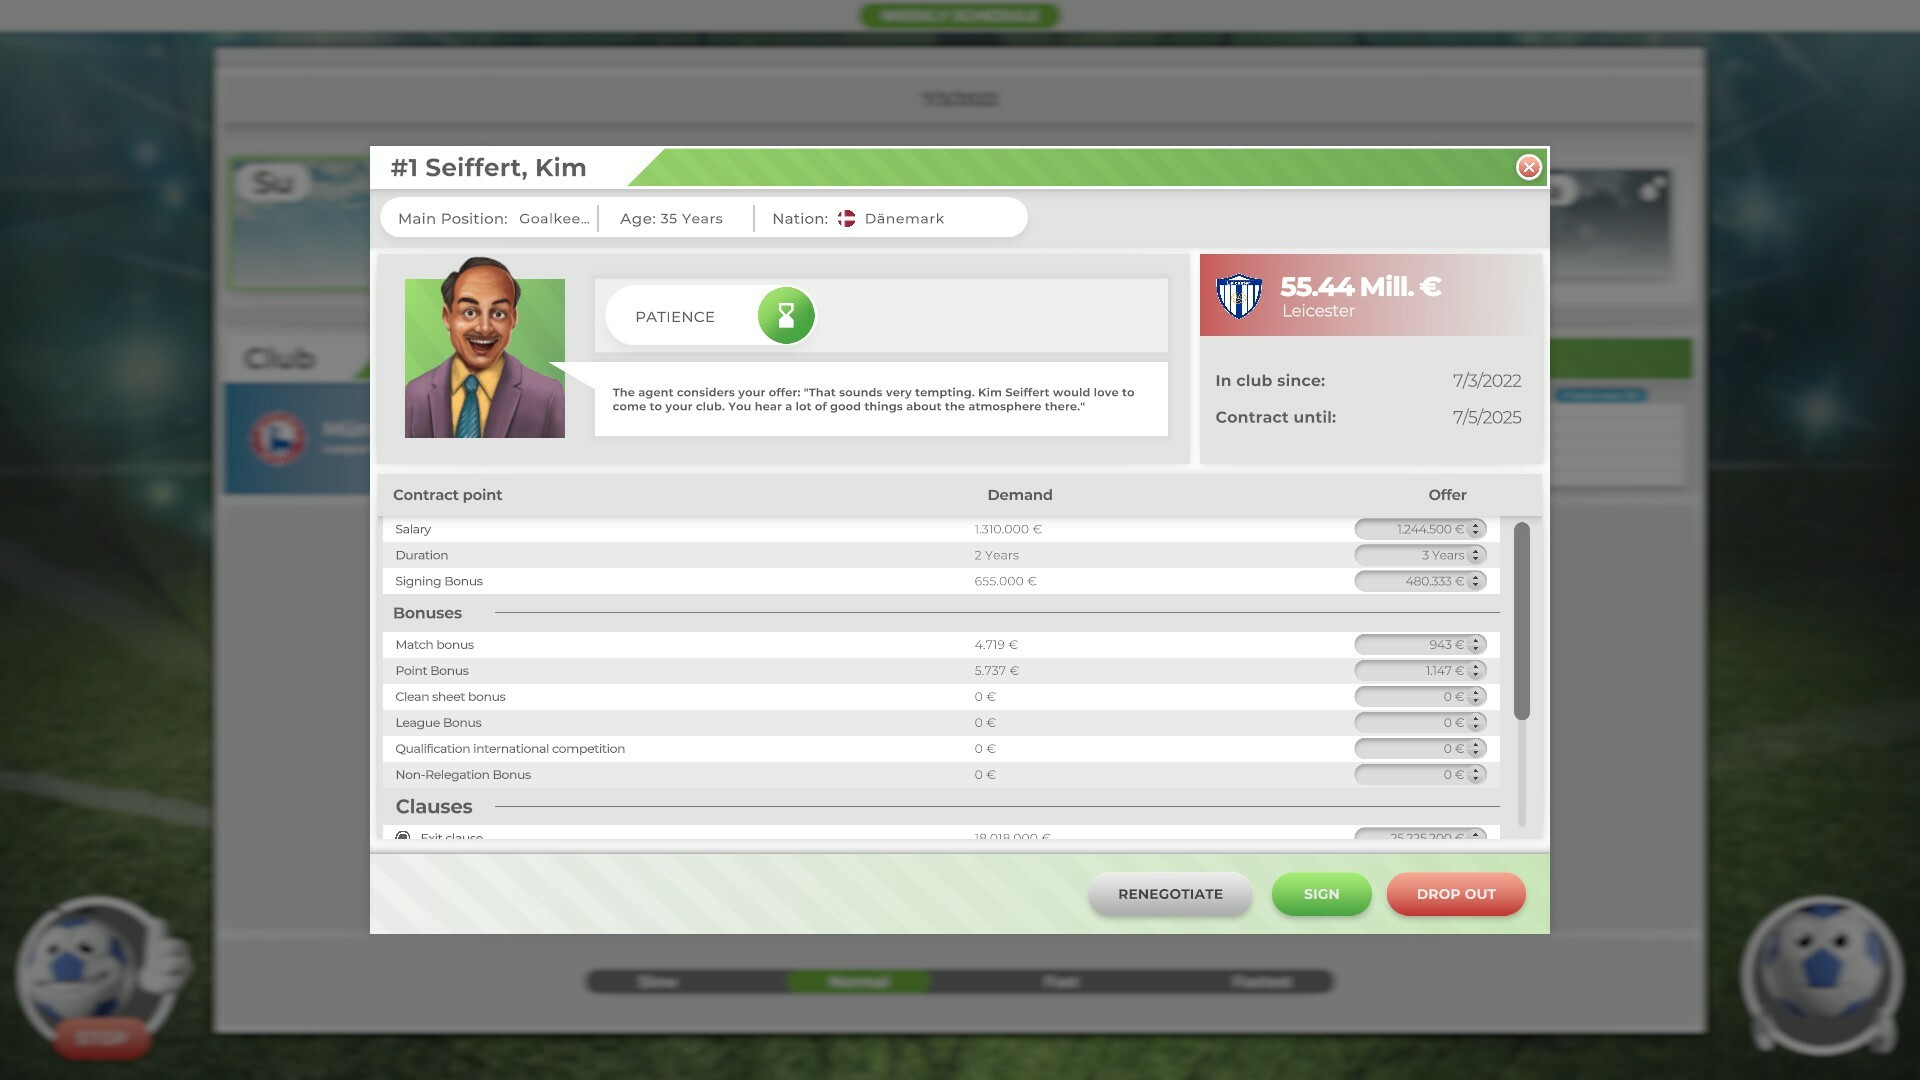Select Slow game speed
This screenshot has height=1080, width=1920.
[x=657, y=981]
